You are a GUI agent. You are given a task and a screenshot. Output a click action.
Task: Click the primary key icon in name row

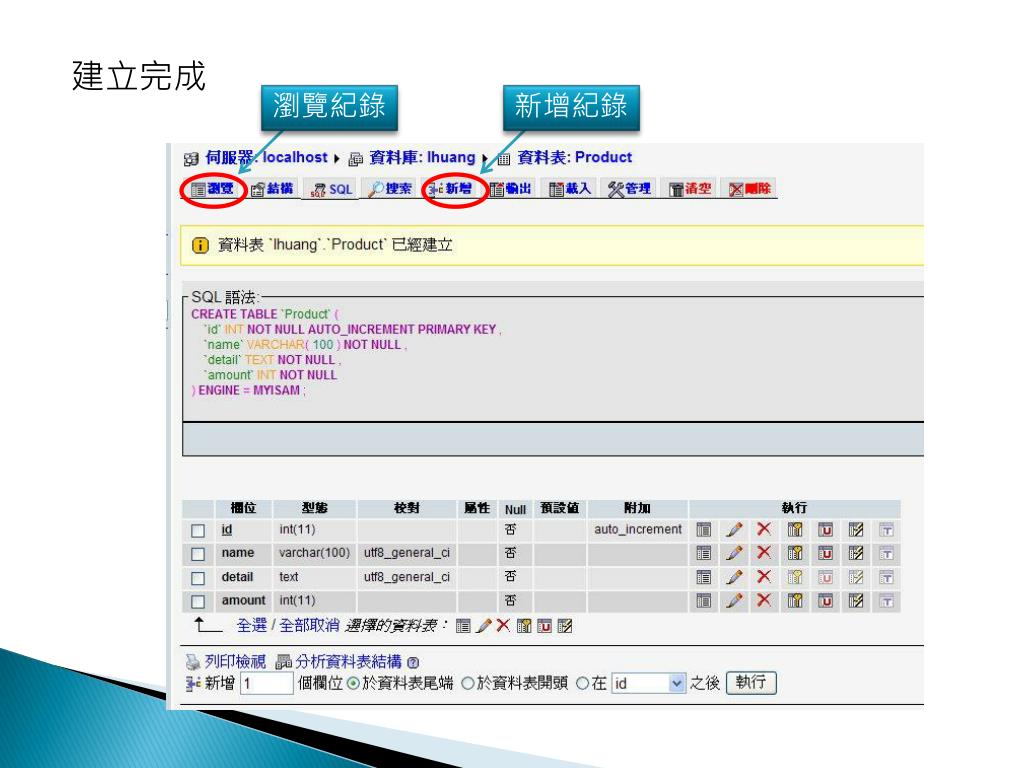795,553
